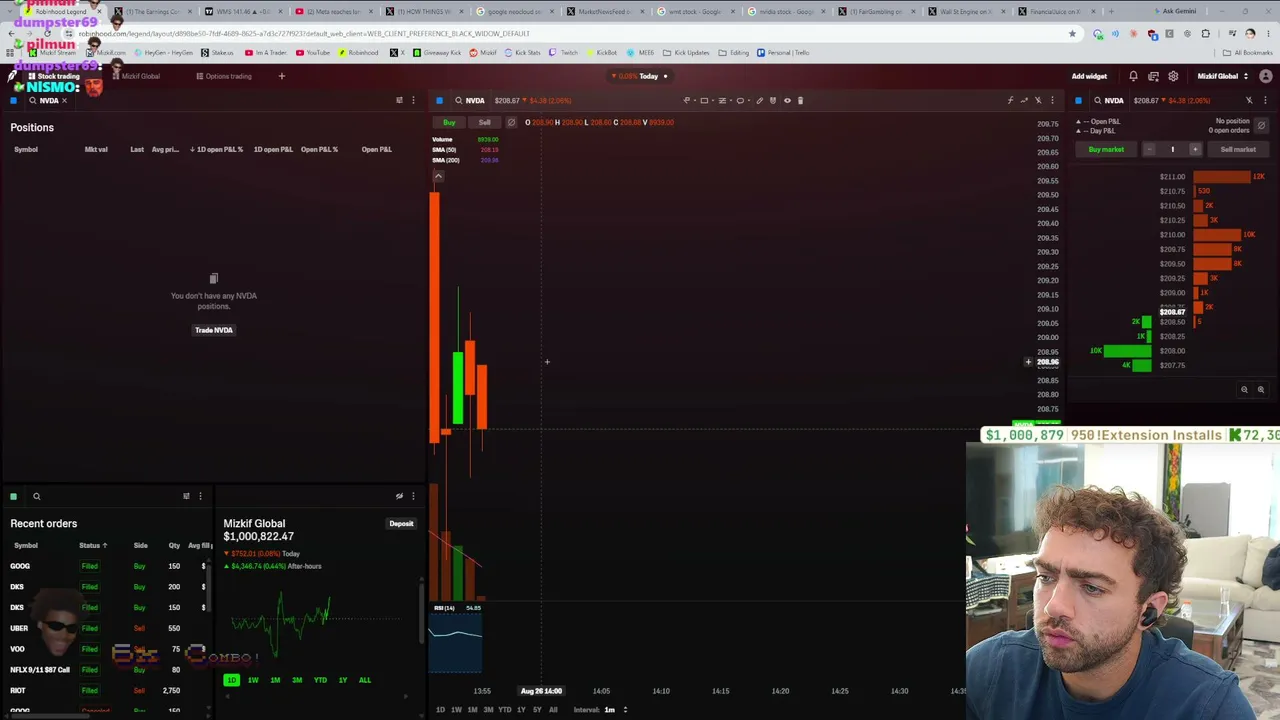Screen dimensions: 1280x720
Task: Expand the line drawing tools dropdown
Action: [694, 100]
